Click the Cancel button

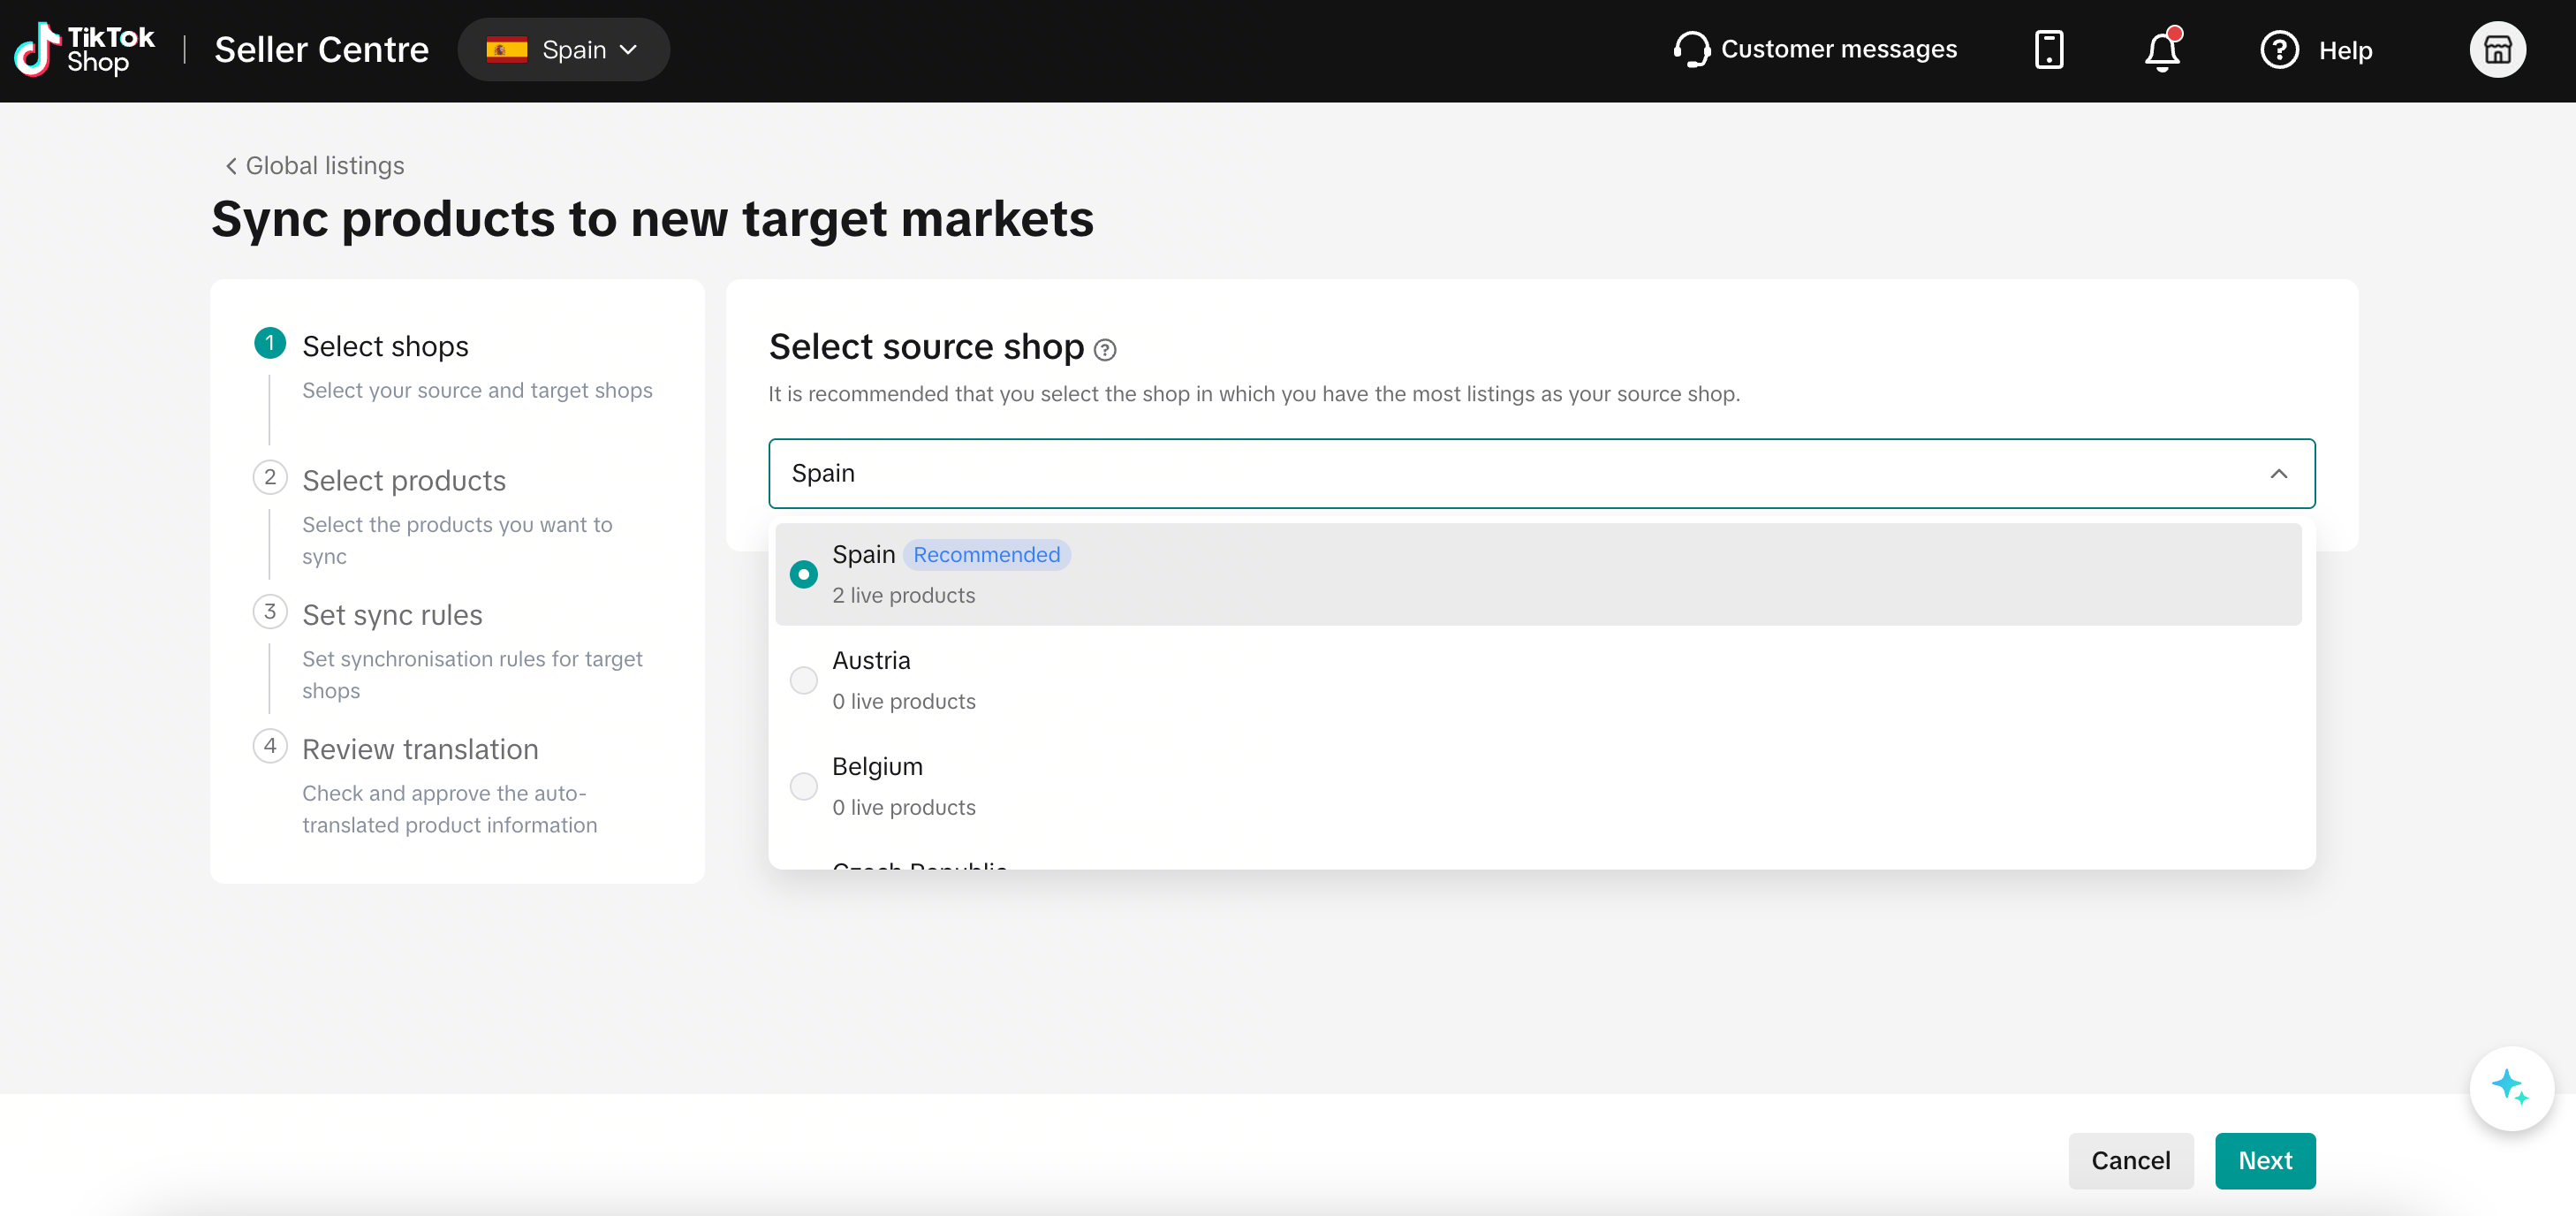point(2130,1160)
